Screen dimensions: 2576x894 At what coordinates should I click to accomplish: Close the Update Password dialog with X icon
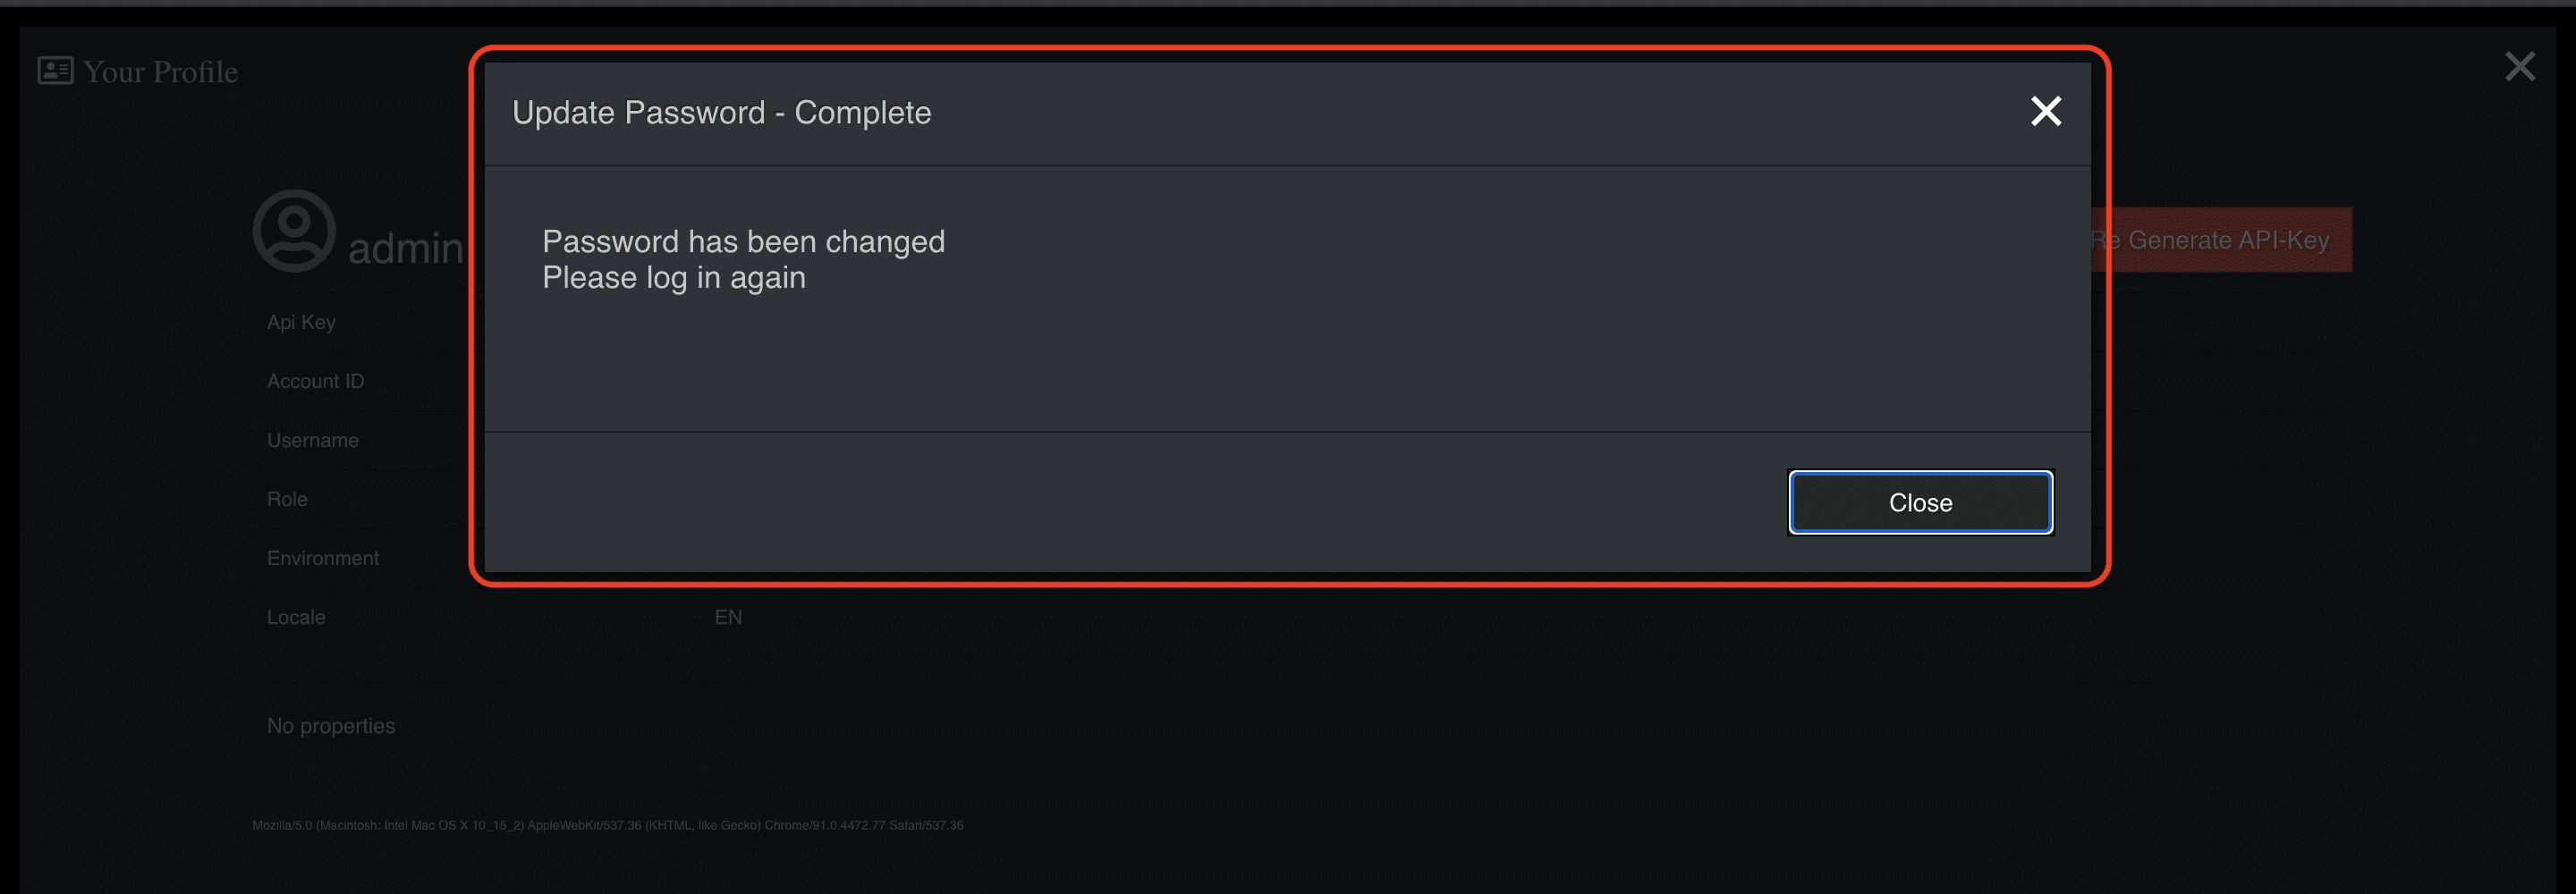coord(2046,111)
